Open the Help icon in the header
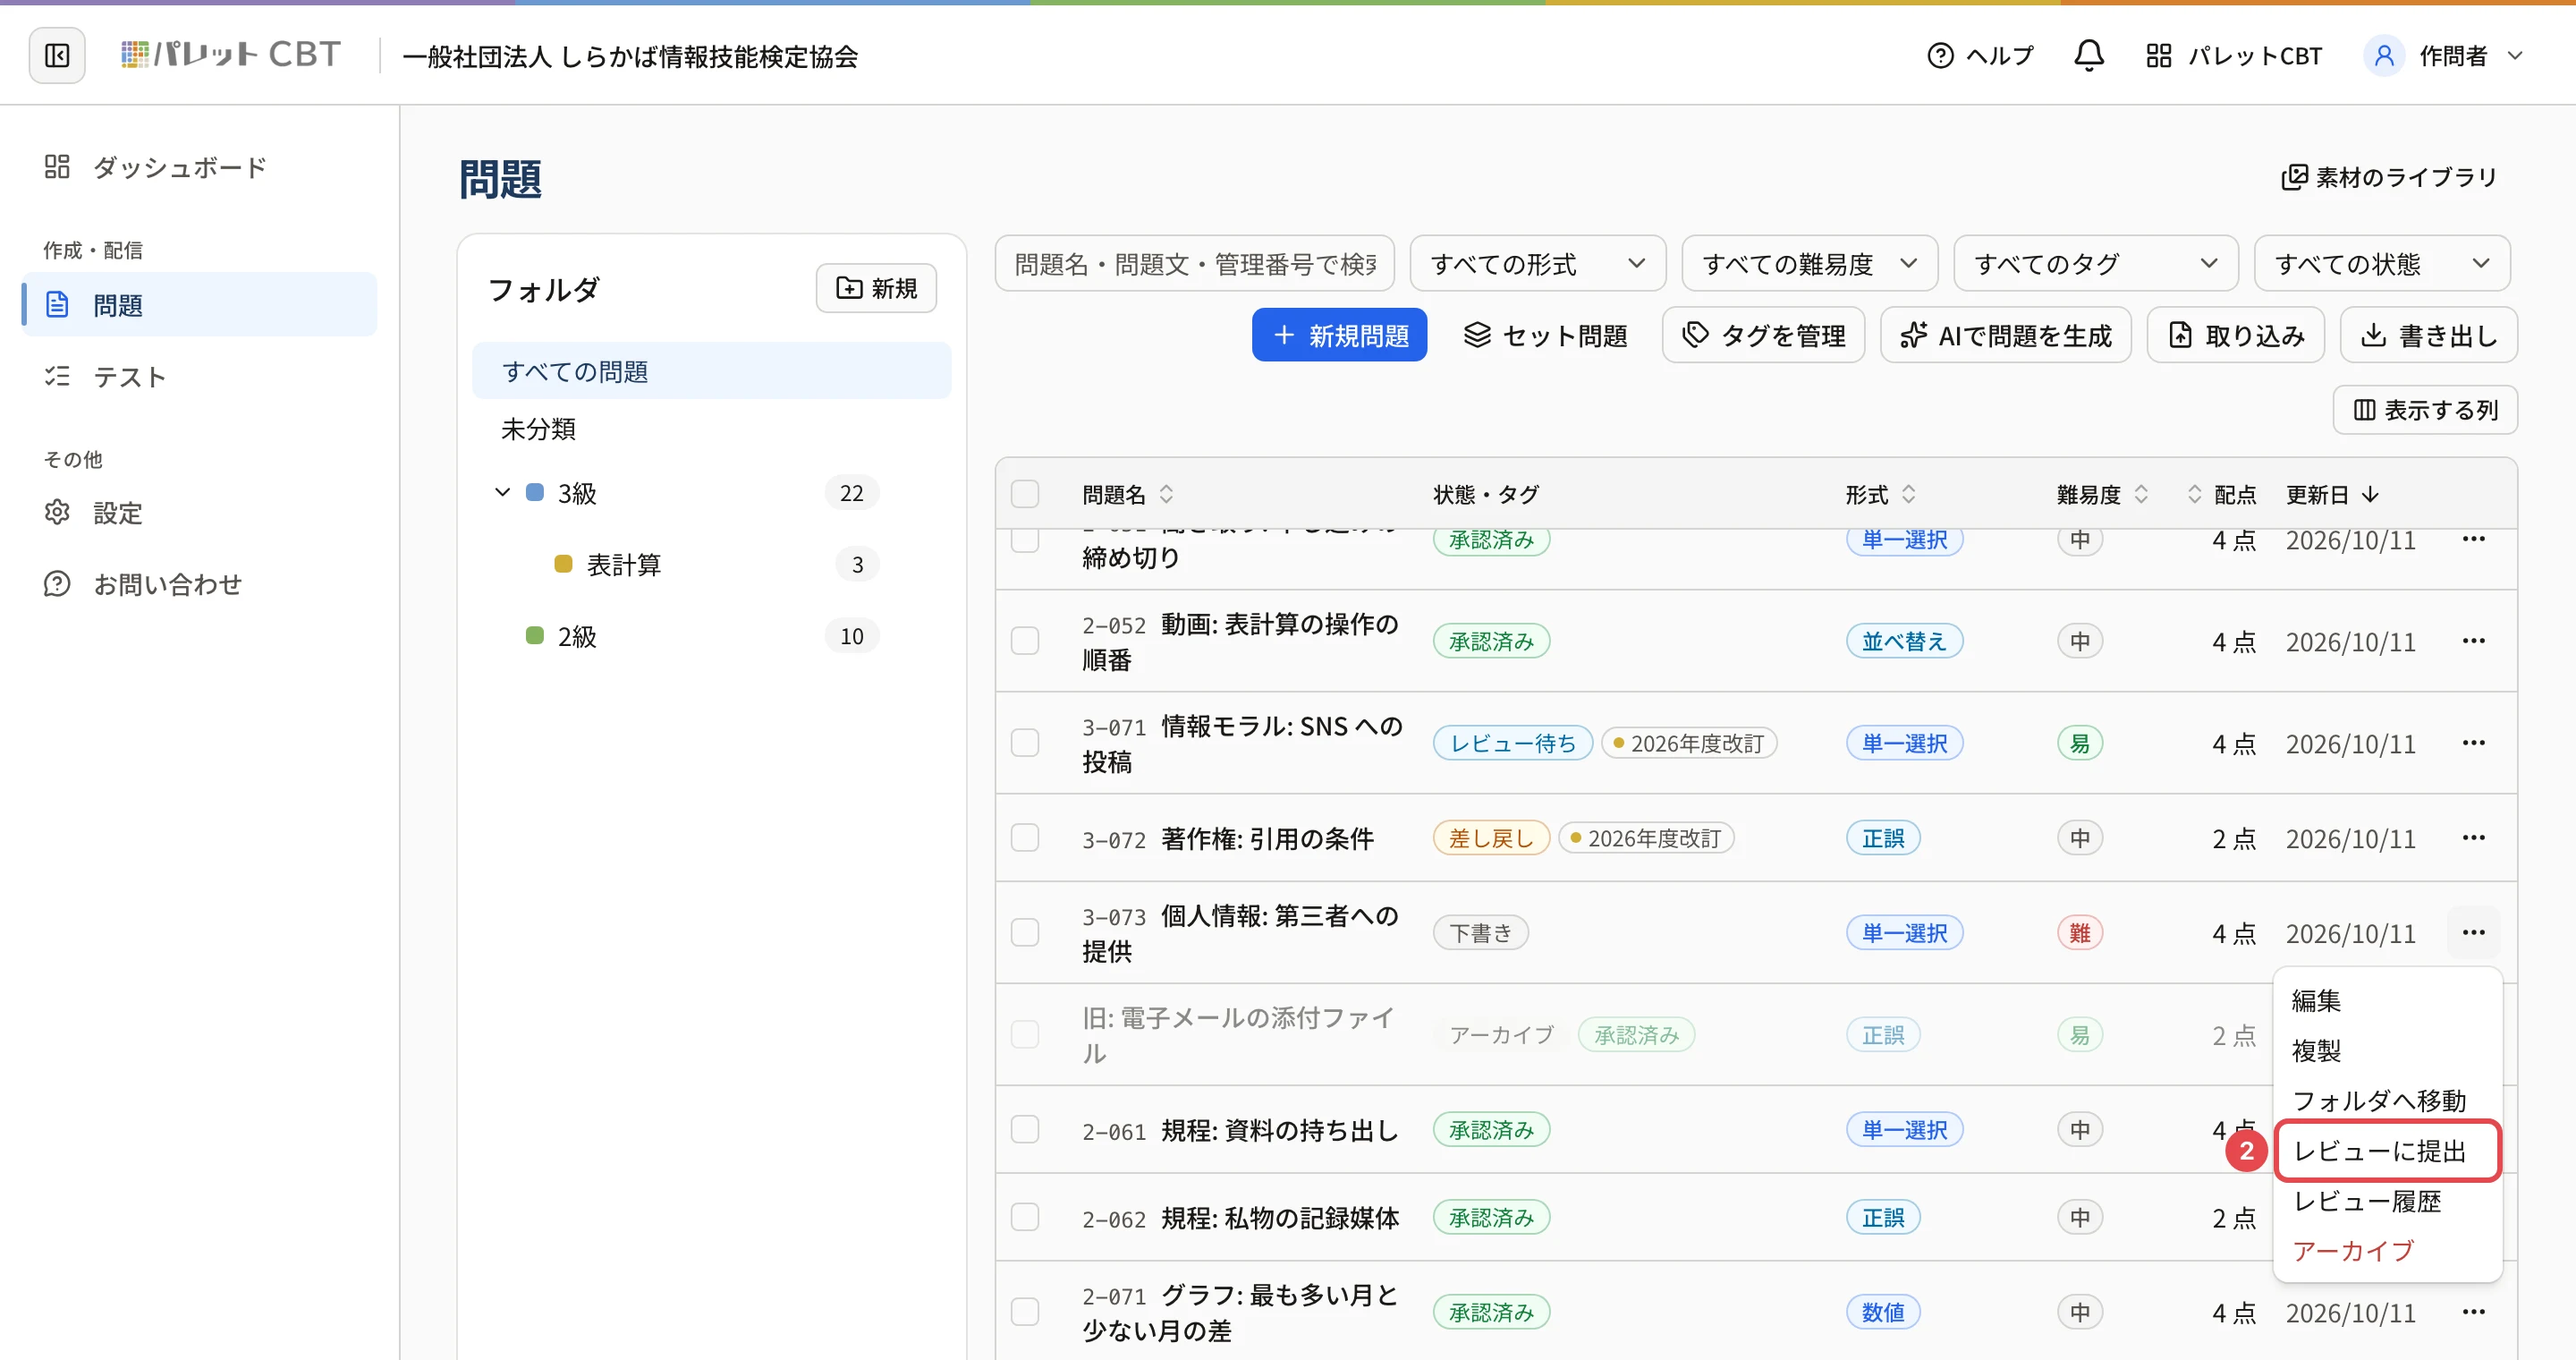Screen dimensions: 2576x1360 (1940, 55)
